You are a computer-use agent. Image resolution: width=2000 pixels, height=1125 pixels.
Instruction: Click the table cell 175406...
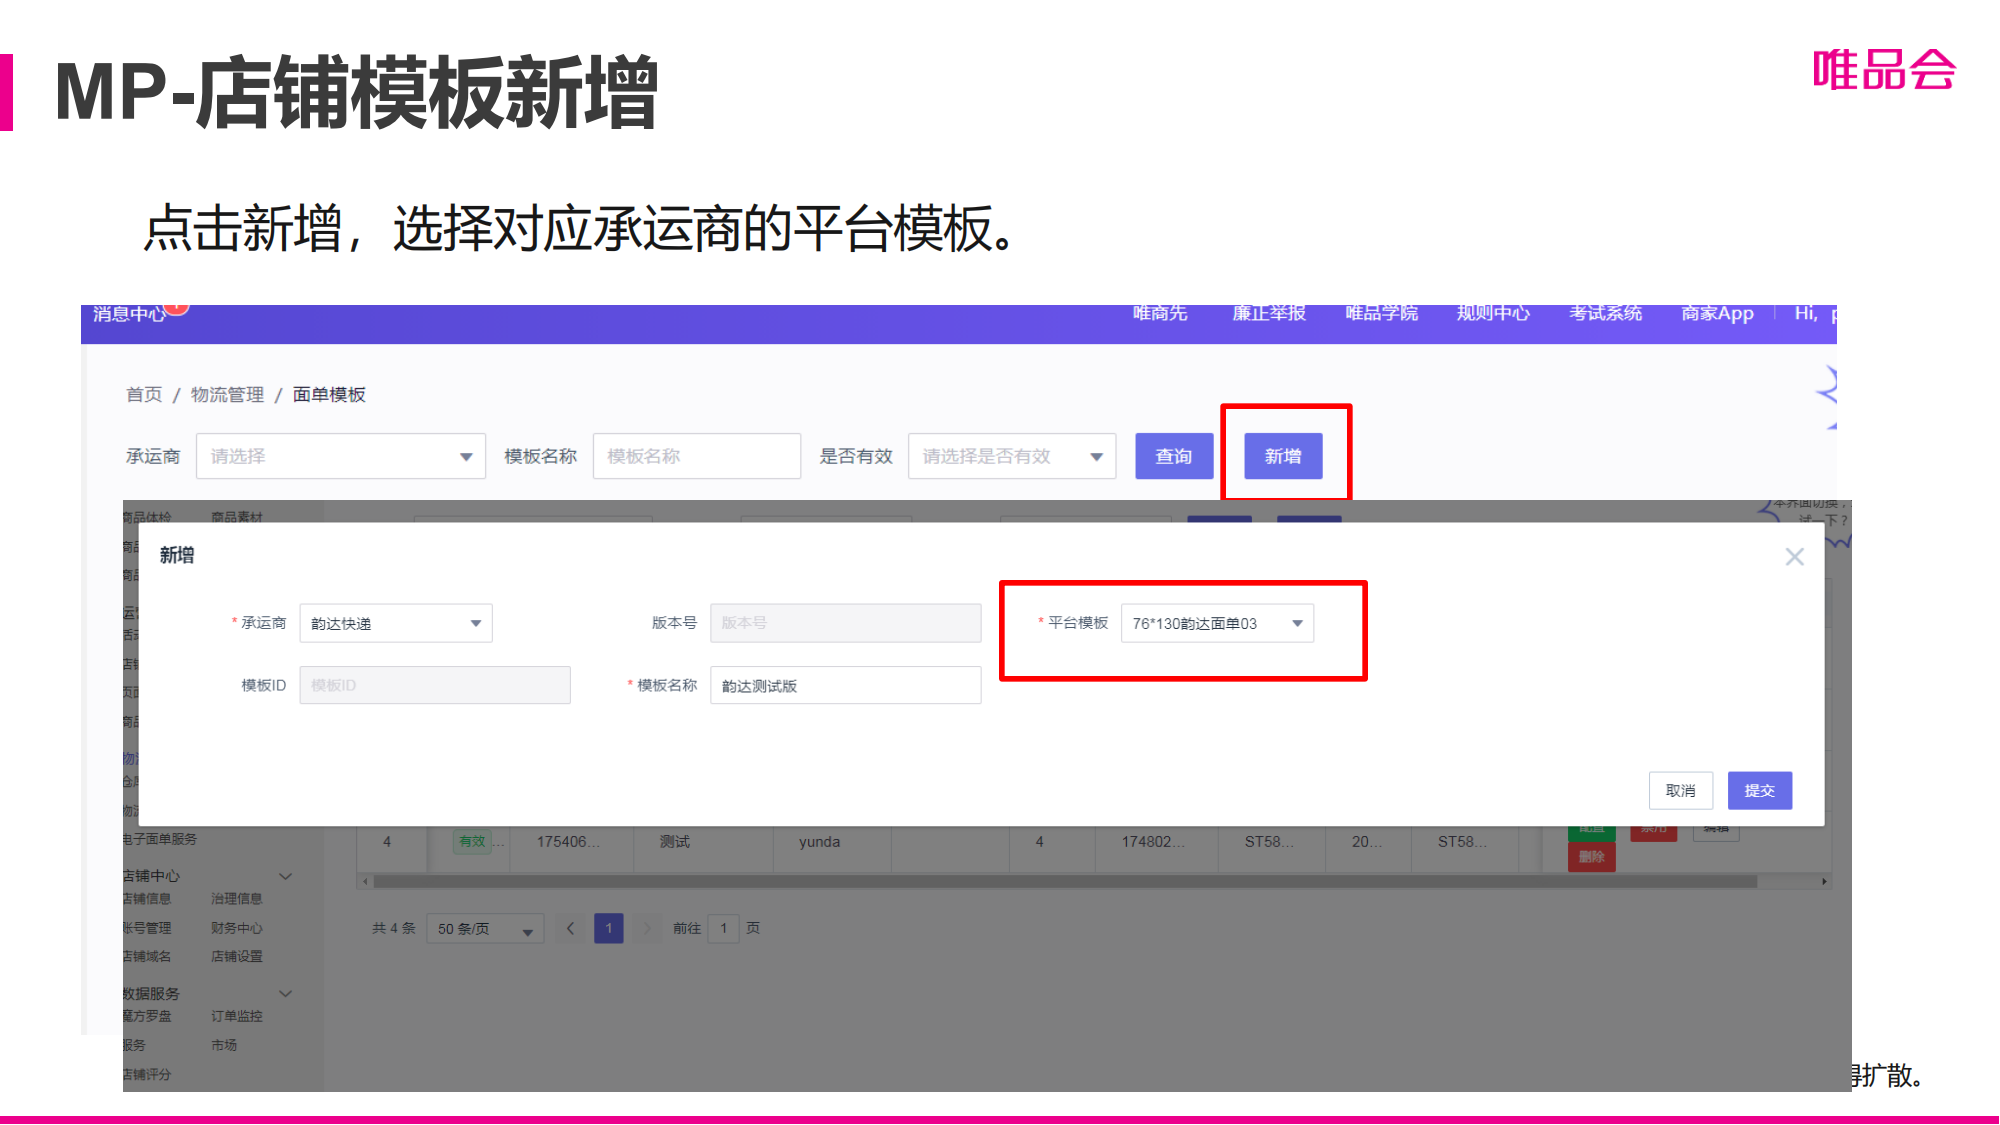568,842
